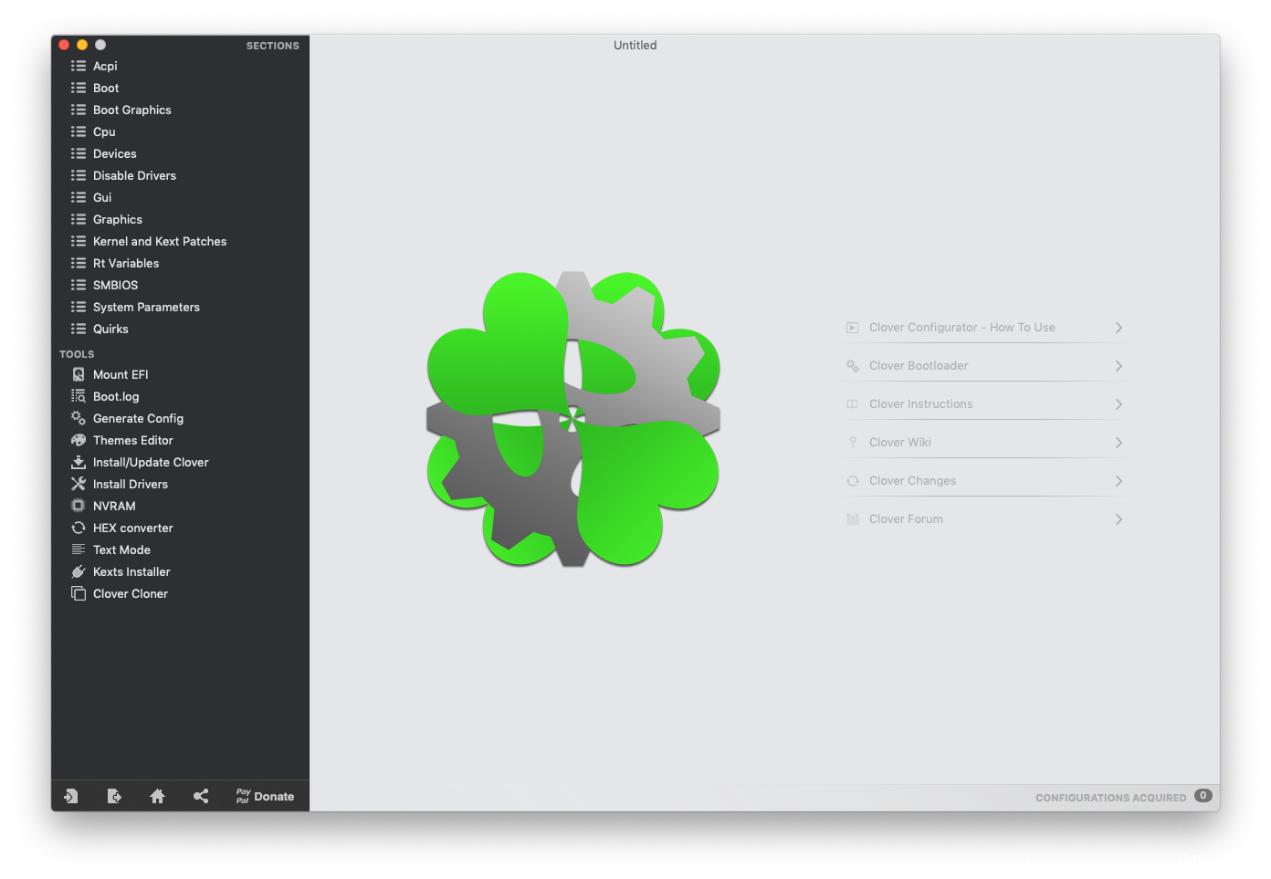Click the Kernel and Kext Patches list icon
This screenshot has height=879, width=1271.
coord(78,242)
